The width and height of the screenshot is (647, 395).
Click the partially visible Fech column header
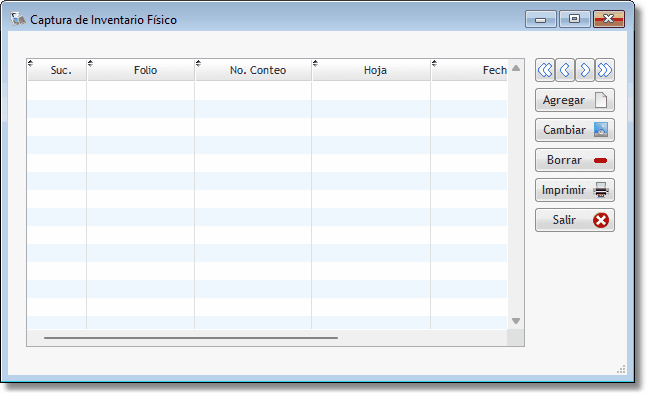coord(470,70)
